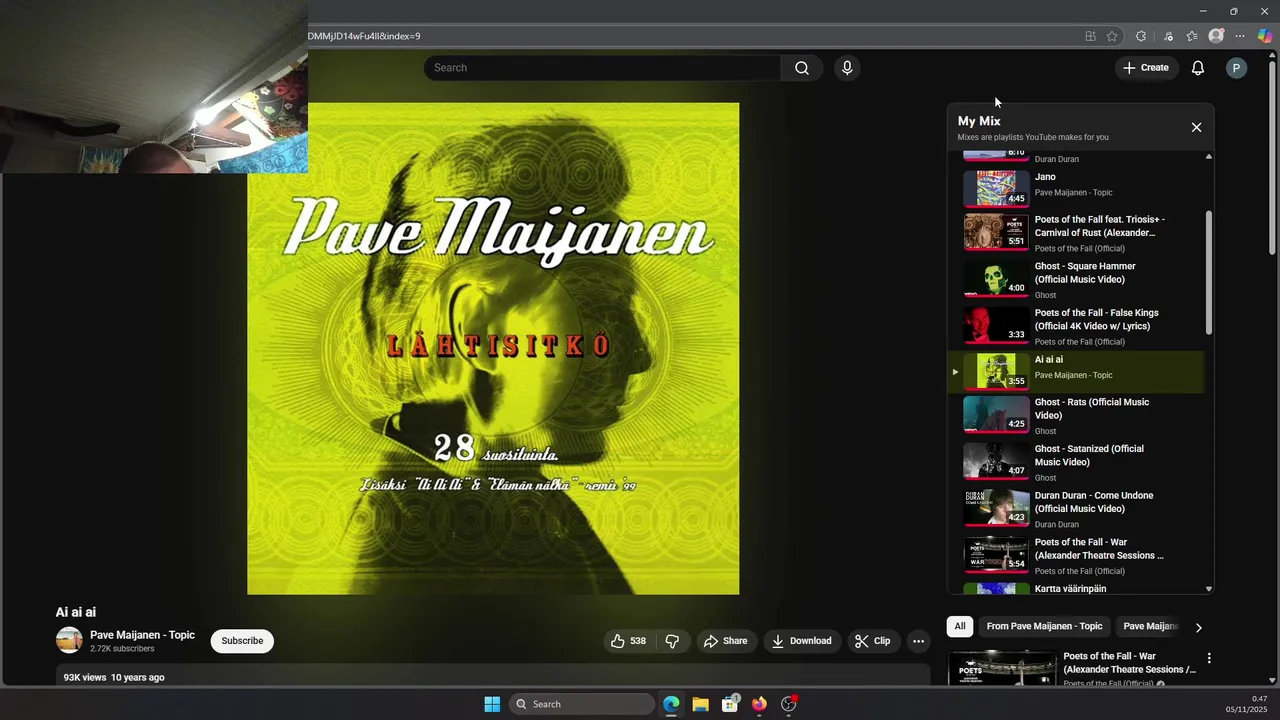Open the split screen address bar icon
The image size is (1280, 720).
(1090, 36)
